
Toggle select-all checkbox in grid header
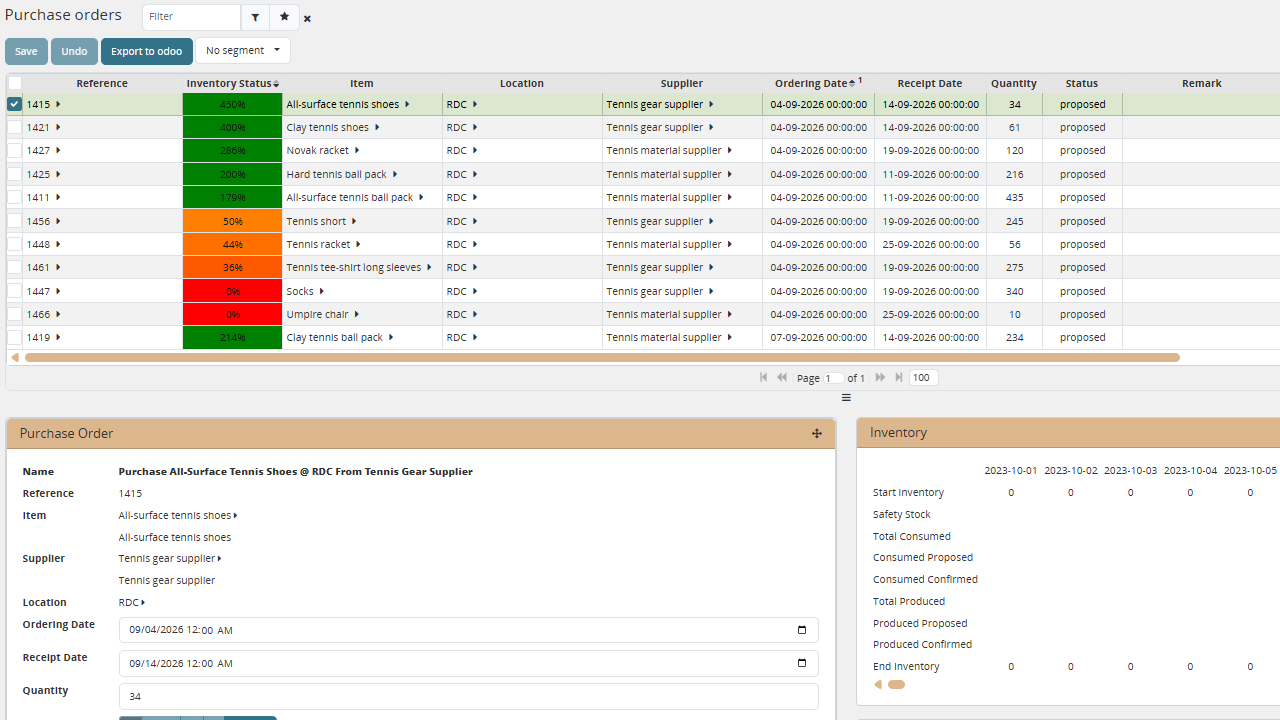pyautogui.click(x=15, y=83)
